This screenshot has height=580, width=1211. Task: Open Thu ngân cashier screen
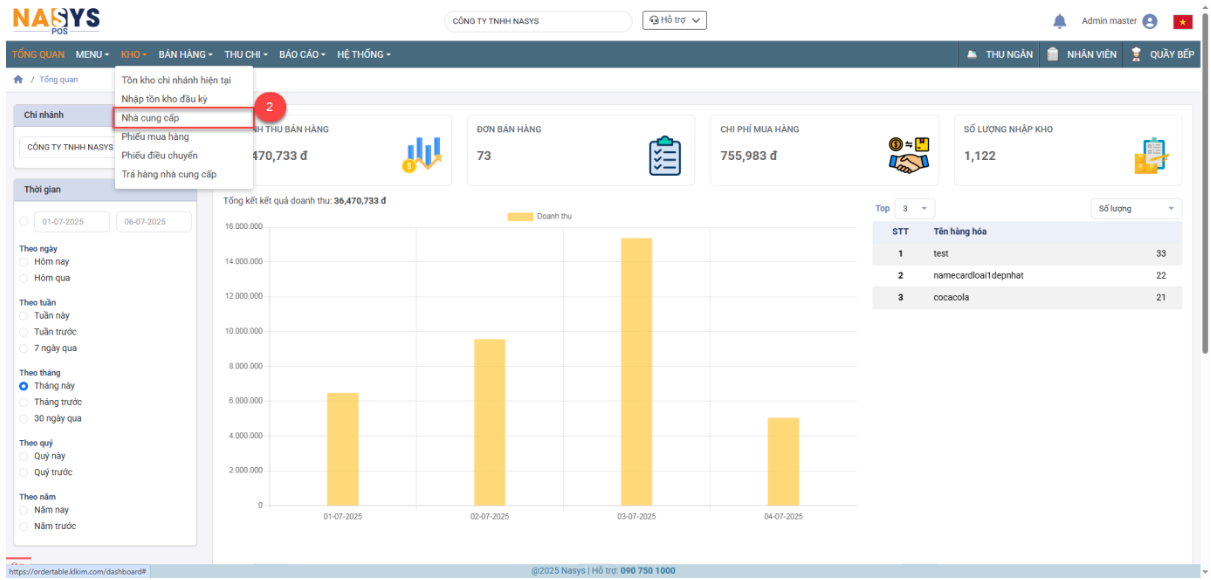click(999, 54)
